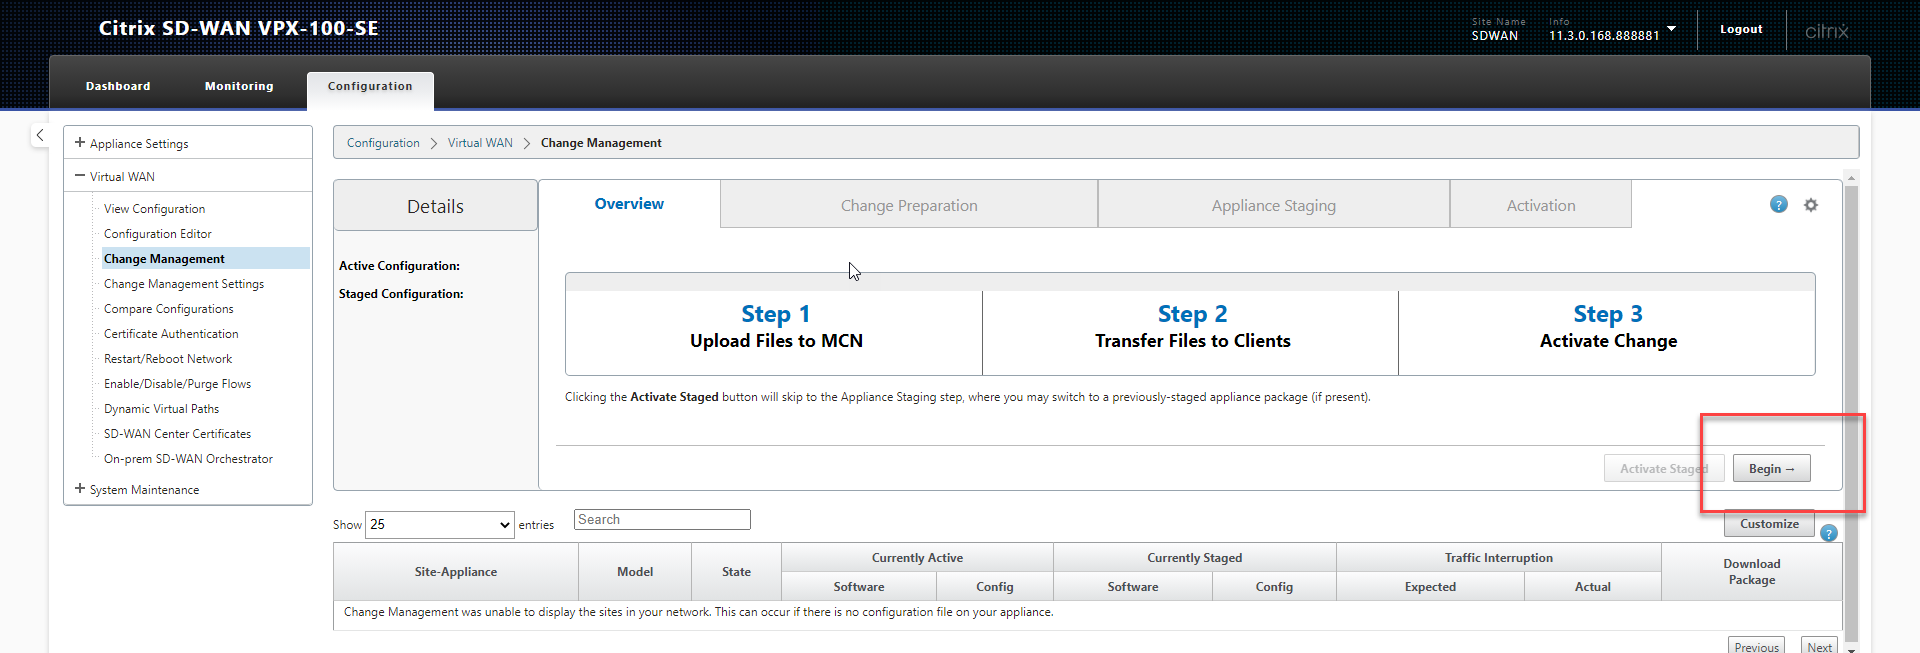This screenshot has width=1920, height=653.
Task: Select the Change Preparation tab
Action: click(908, 205)
